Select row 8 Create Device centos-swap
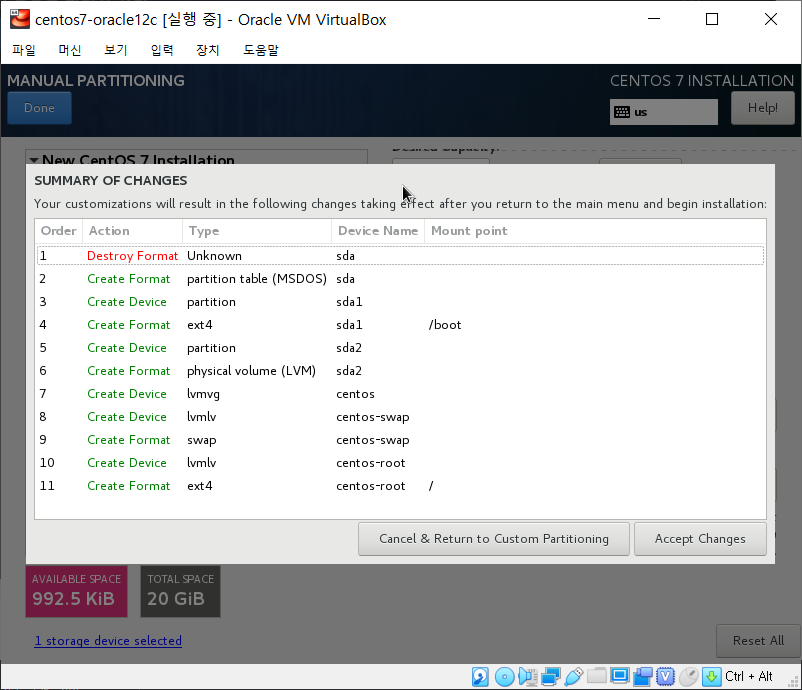The image size is (802, 690). click(400, 417)
